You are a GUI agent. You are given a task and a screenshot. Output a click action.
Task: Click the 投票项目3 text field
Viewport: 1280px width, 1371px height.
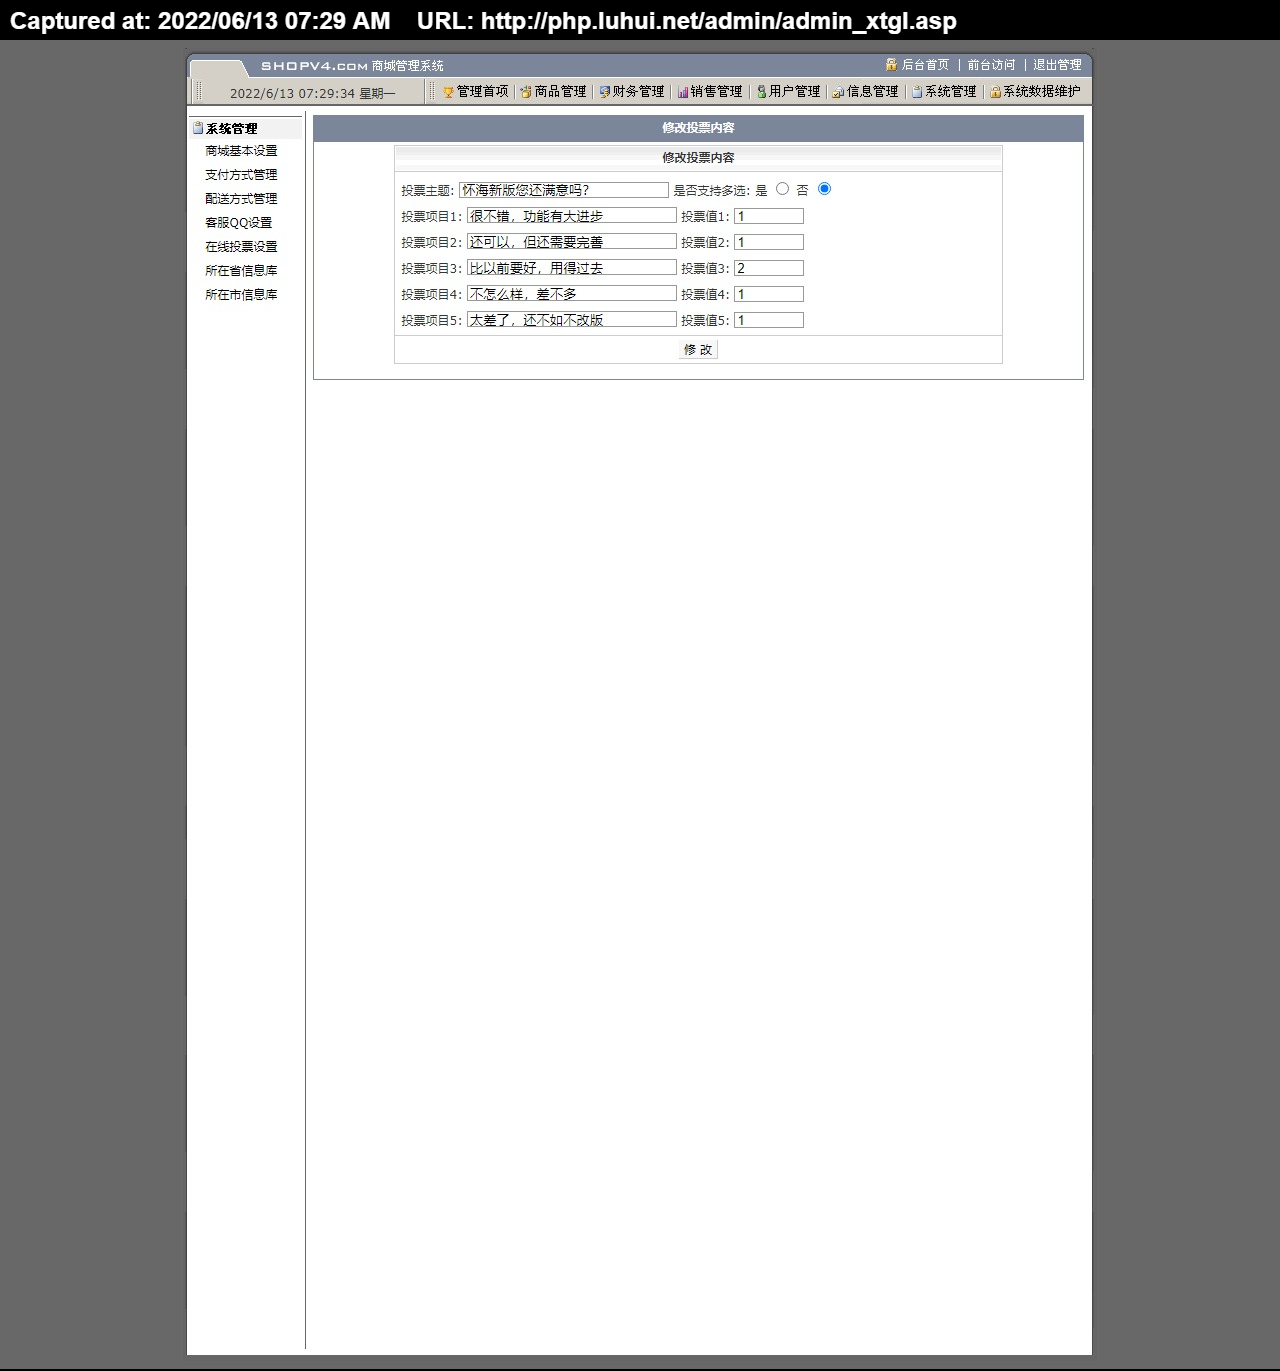point(572,268)
